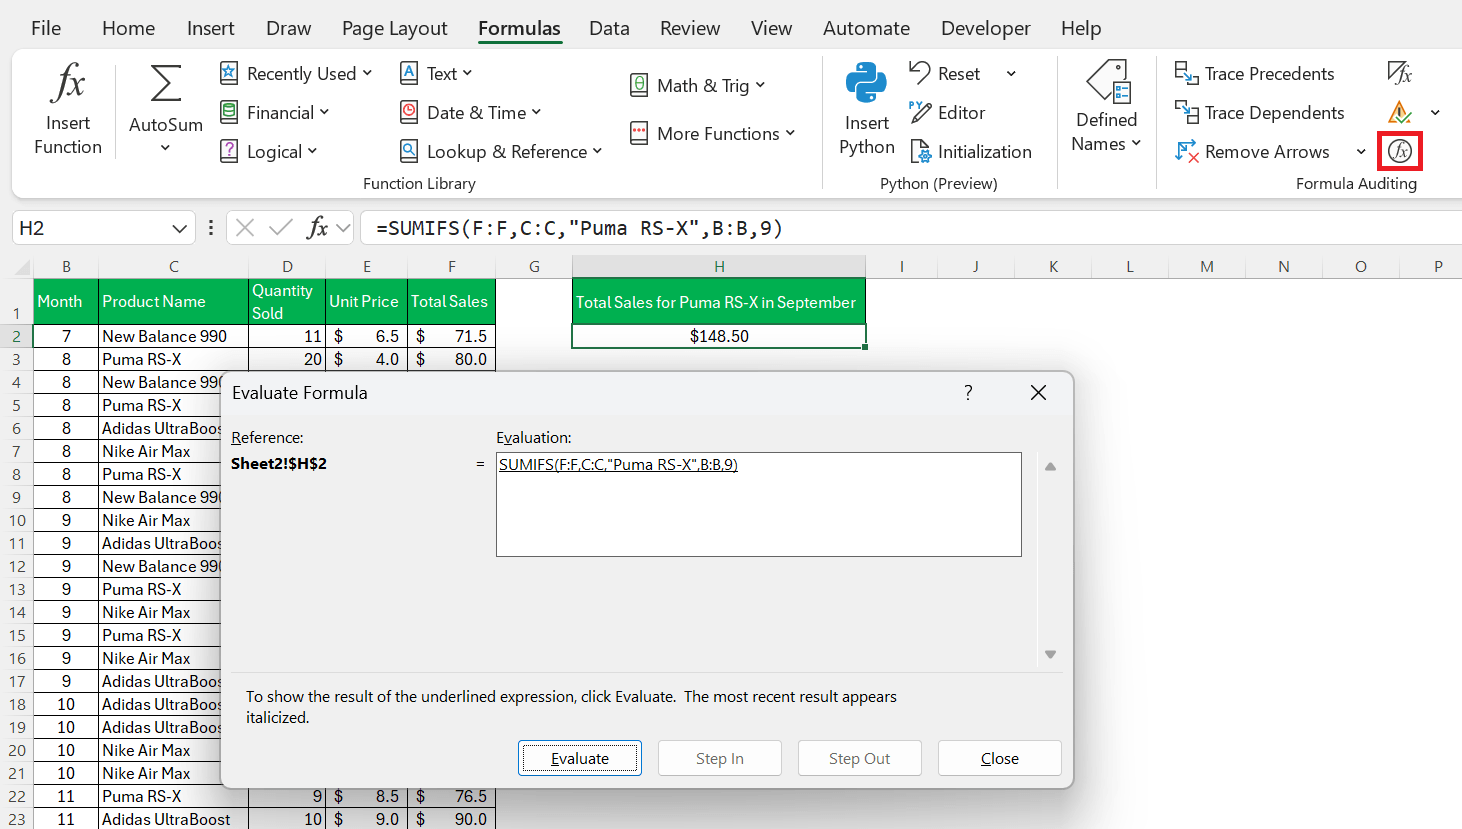
Task: Open Date & Time functions menu
Action: pos(470,112)
